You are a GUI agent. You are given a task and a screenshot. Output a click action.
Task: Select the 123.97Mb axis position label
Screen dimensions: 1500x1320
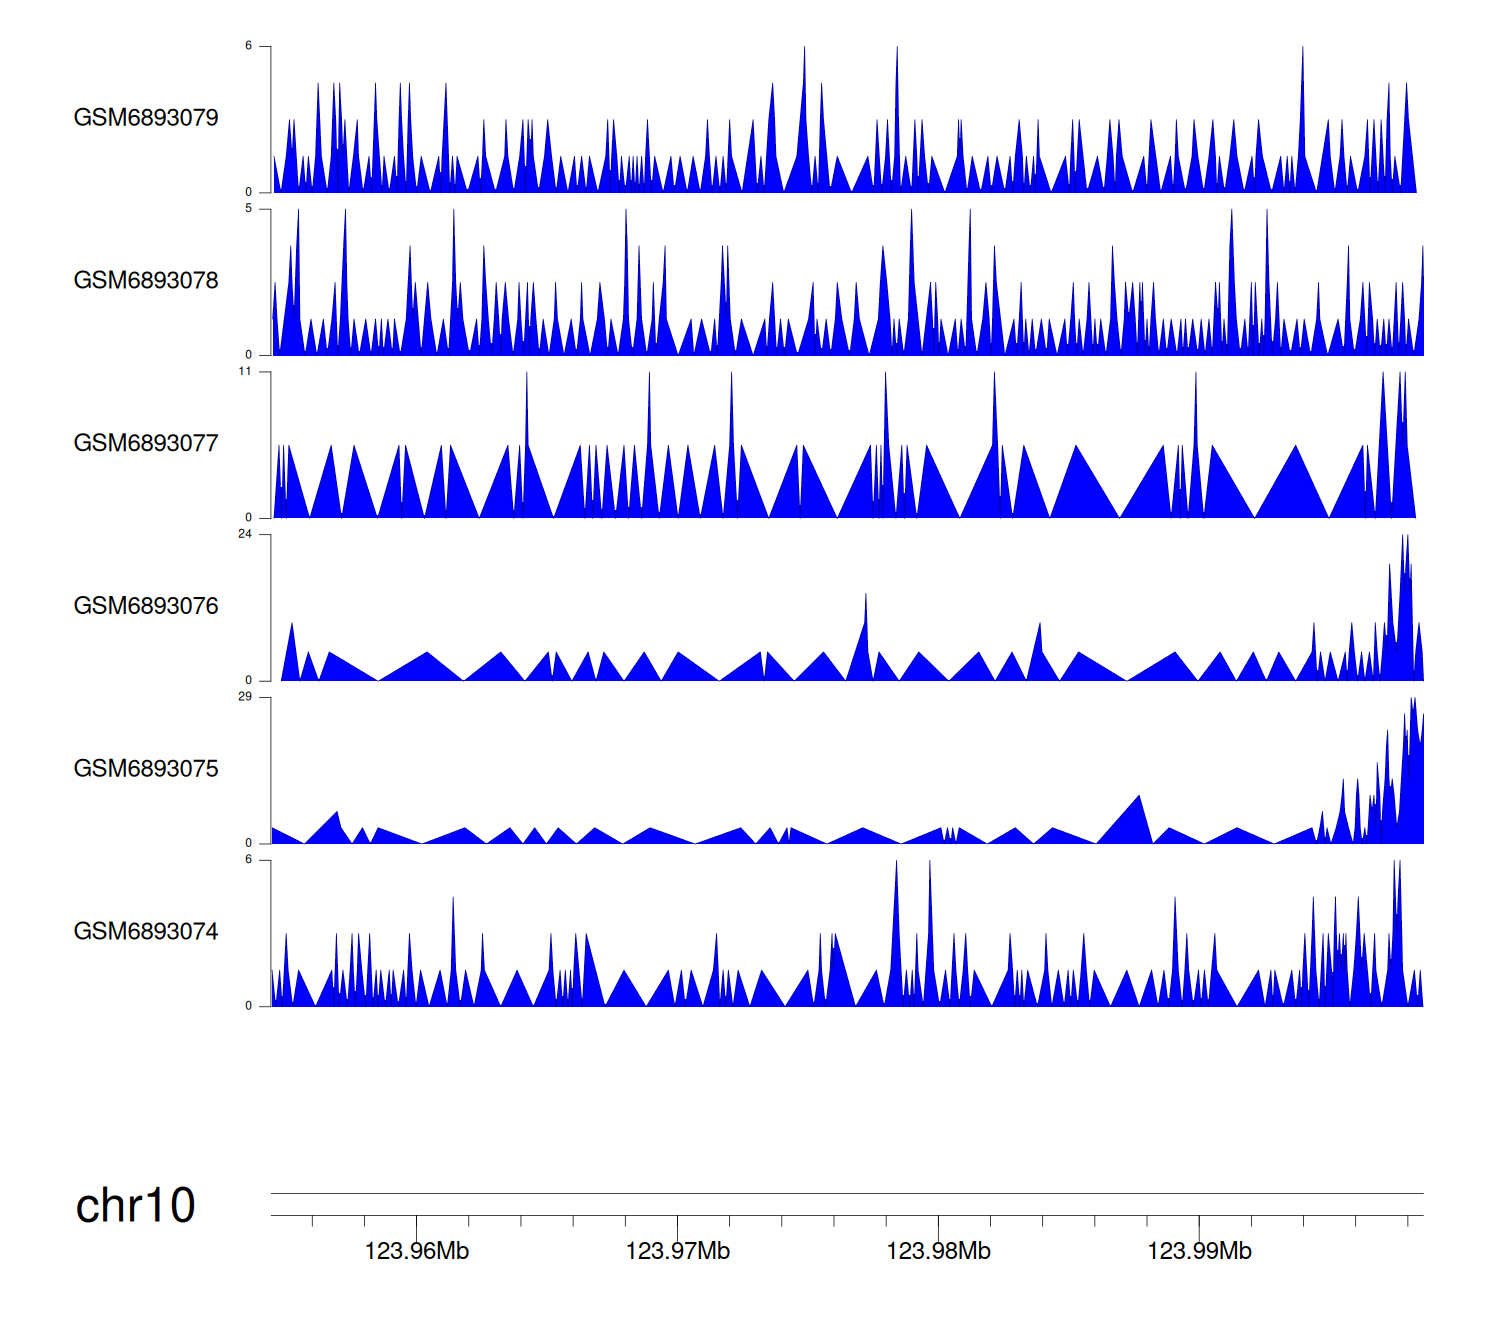(x=678, y=1251)
